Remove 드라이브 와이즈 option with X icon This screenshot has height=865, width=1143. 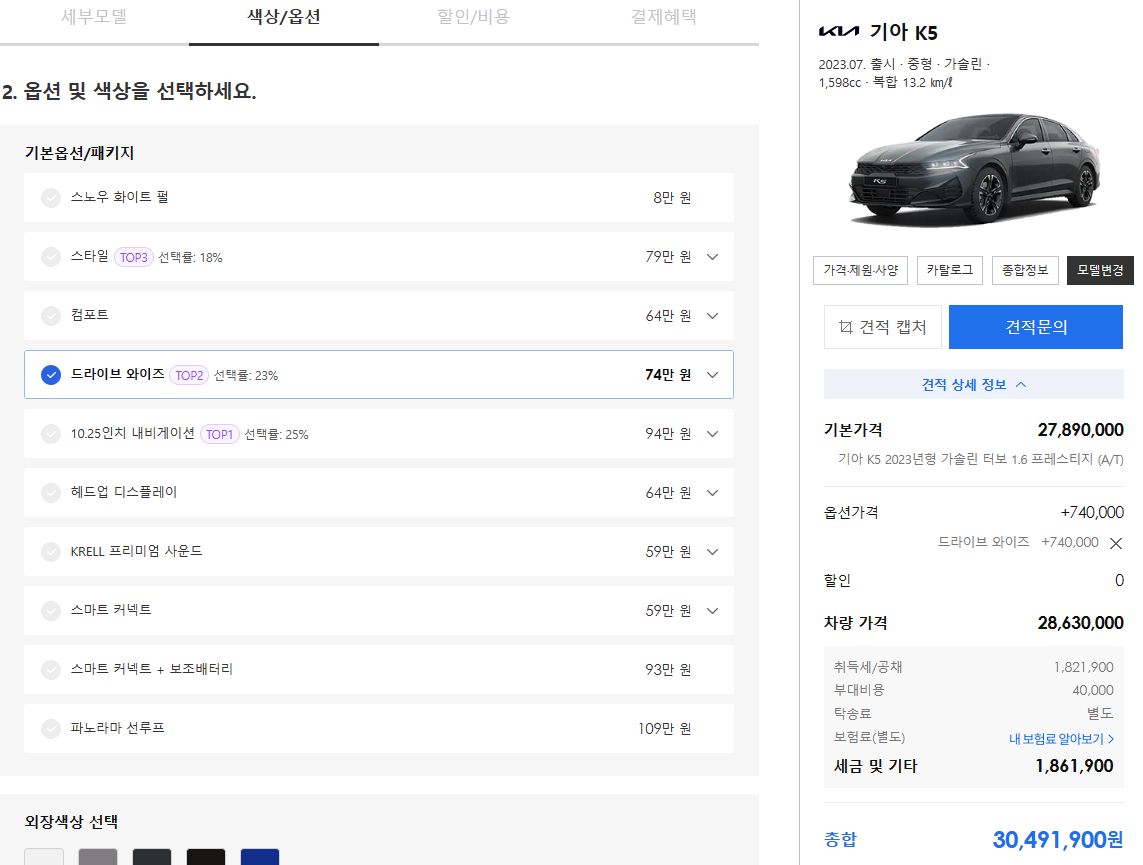tap(1115, 543)
